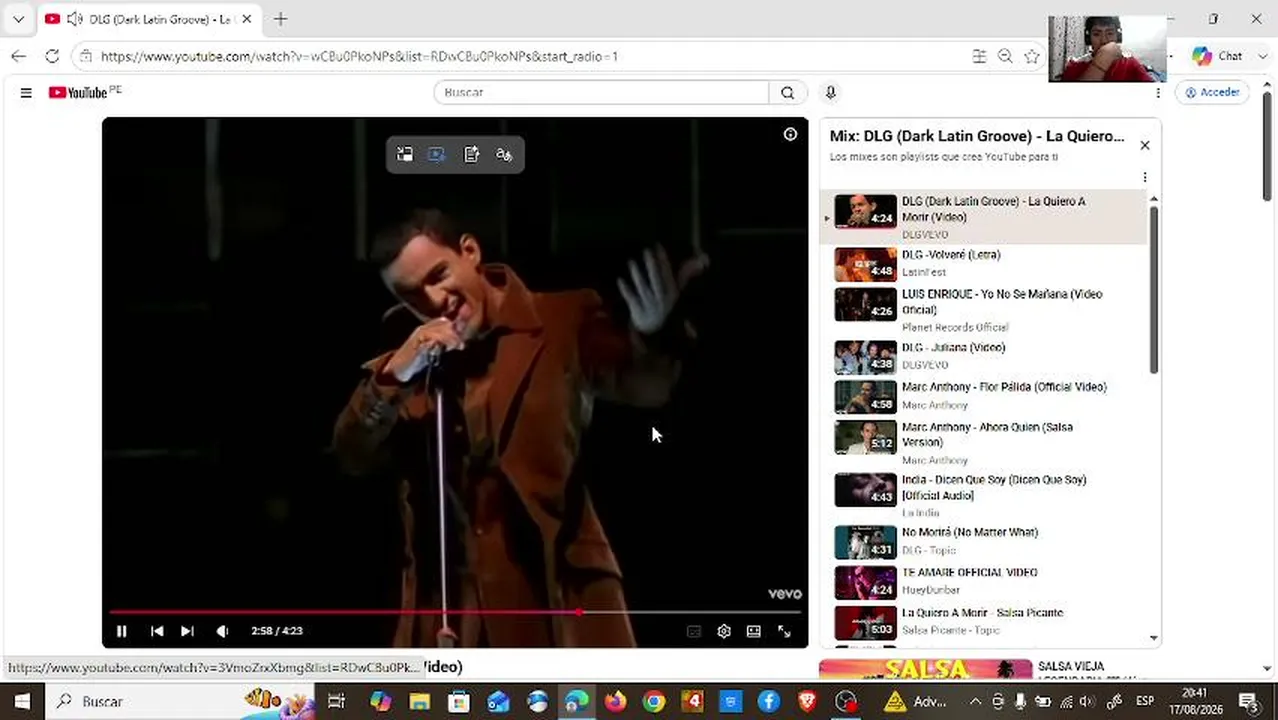Viewport: 1278px width, 720px height.
Task: Mute the video player volume
Action: click(x=222, y=631)
